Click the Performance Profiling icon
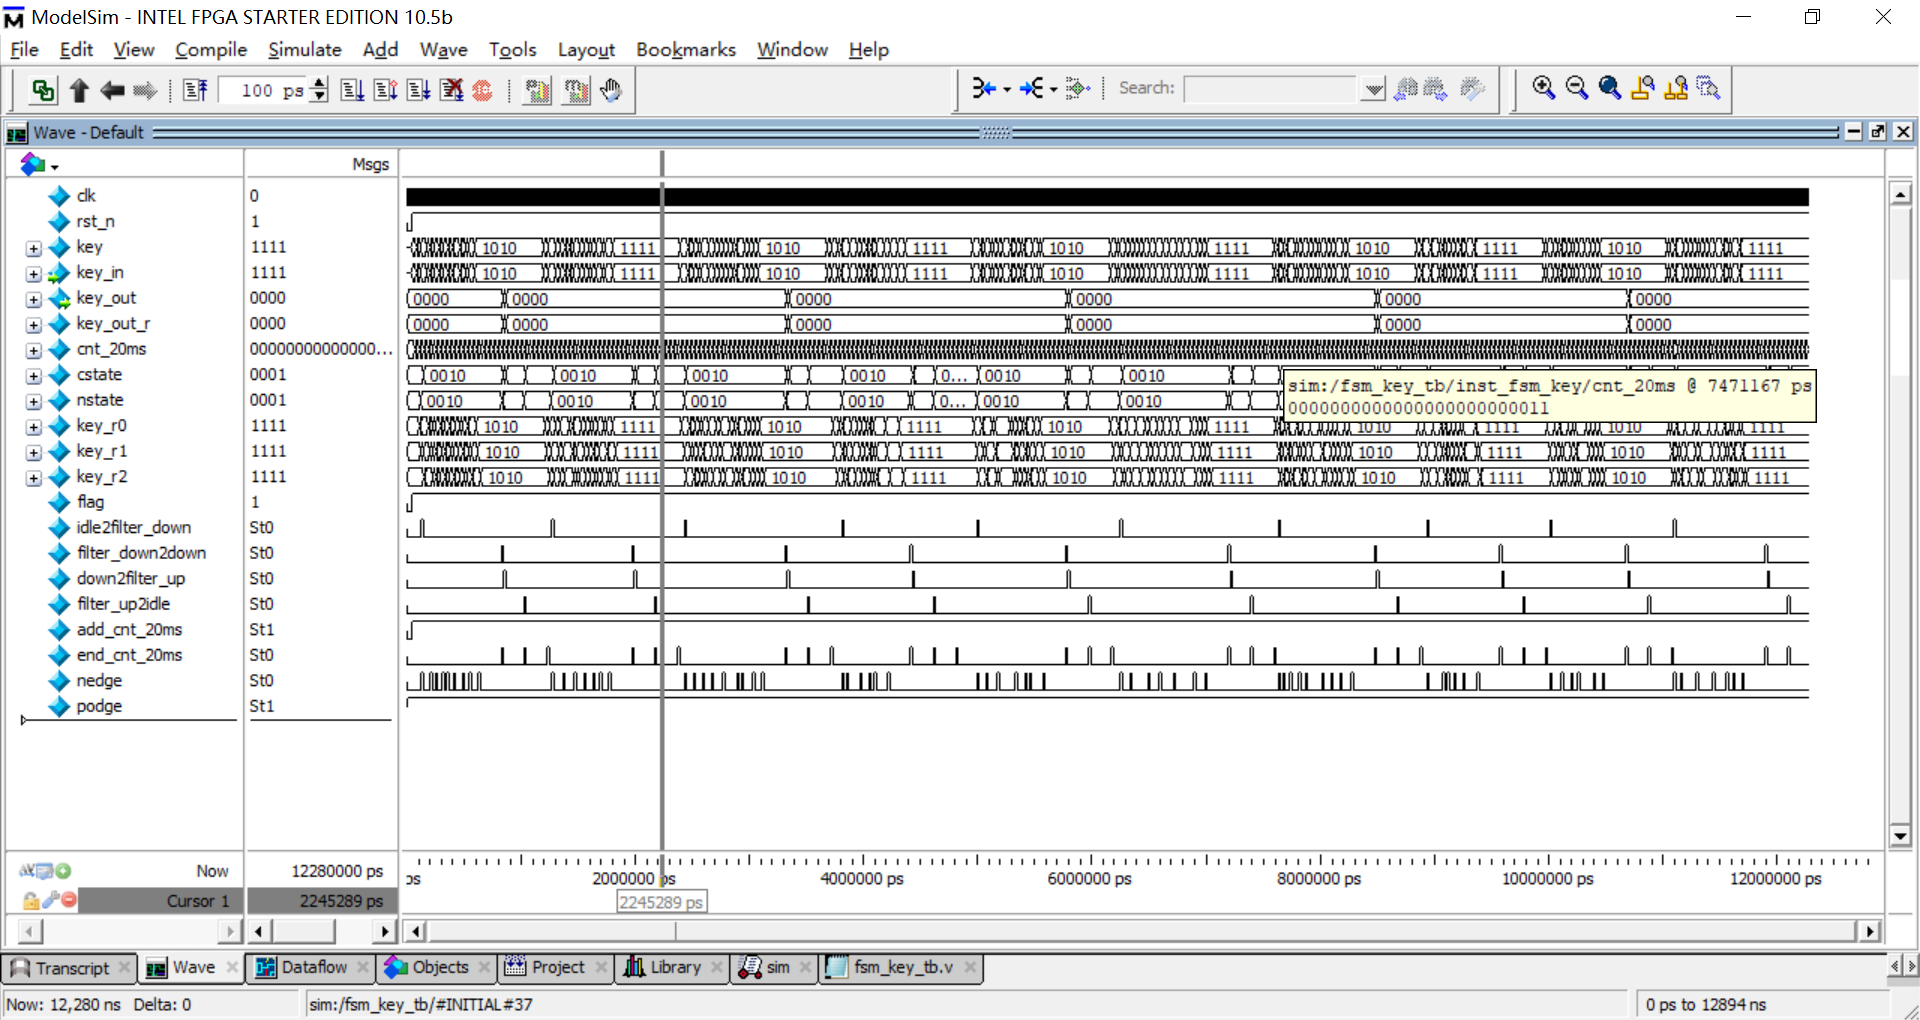The image size is (1920, 1020). [x=538, y=90]
